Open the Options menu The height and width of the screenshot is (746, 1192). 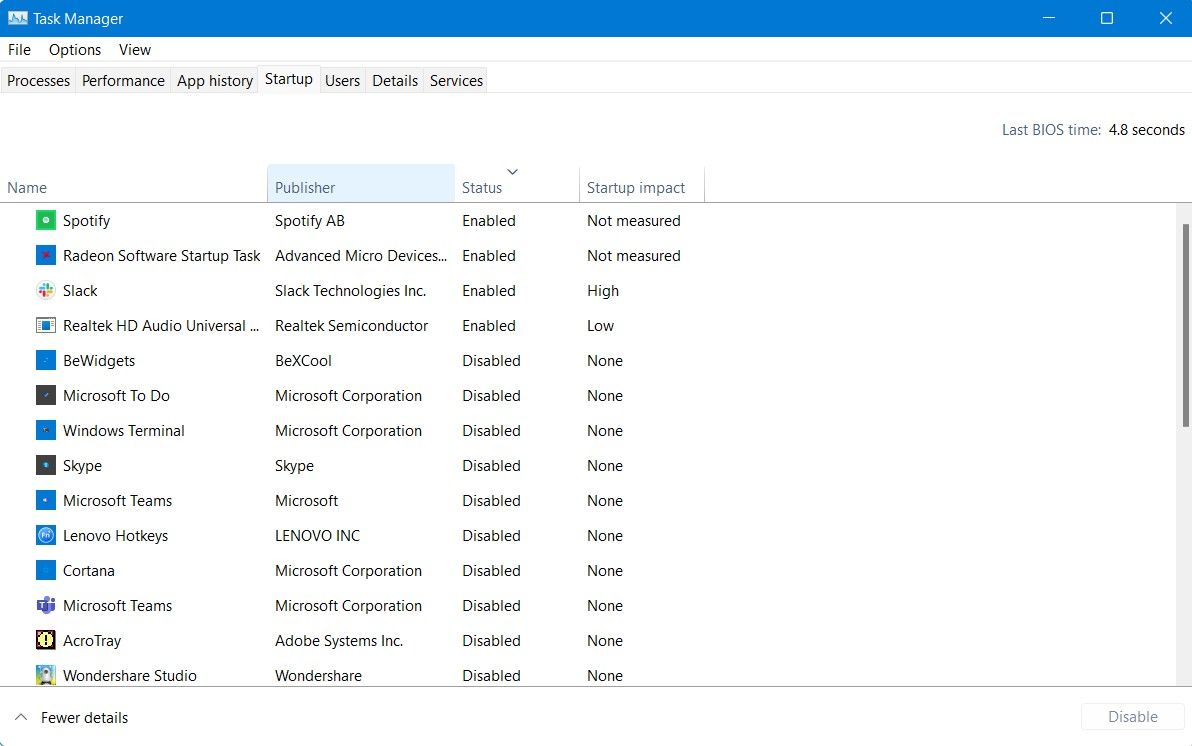pyautogui.click(x=74, y=49)
